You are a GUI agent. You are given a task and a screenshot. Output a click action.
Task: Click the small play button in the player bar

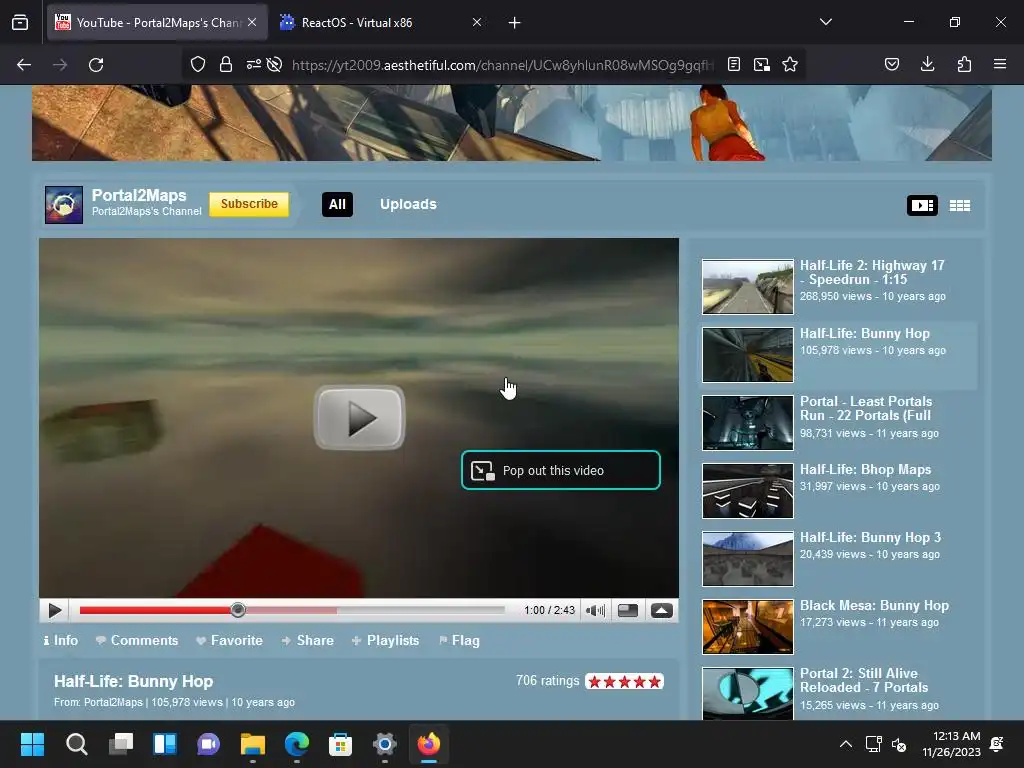tap(55, 611)
